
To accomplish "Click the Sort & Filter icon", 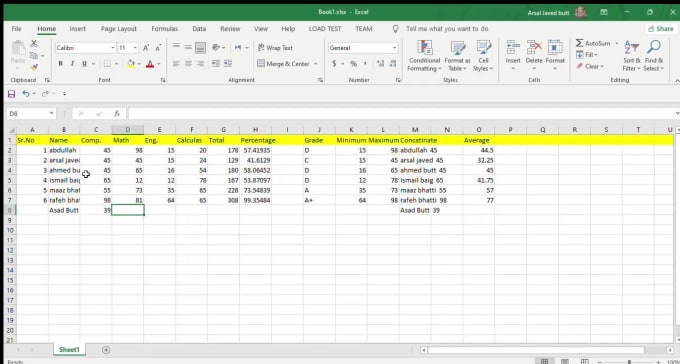I will (x=631, y=47).
